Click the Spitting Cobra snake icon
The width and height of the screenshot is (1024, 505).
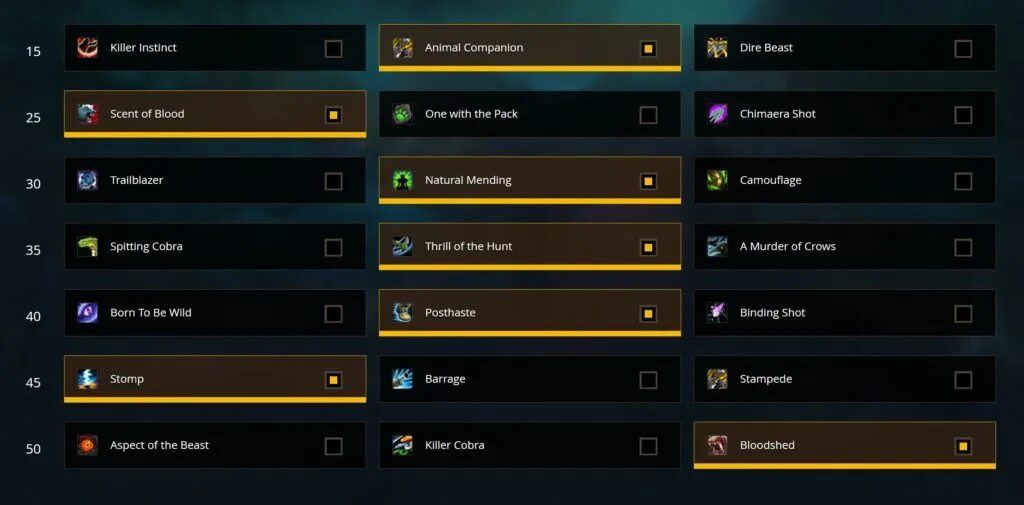(88, 246)
